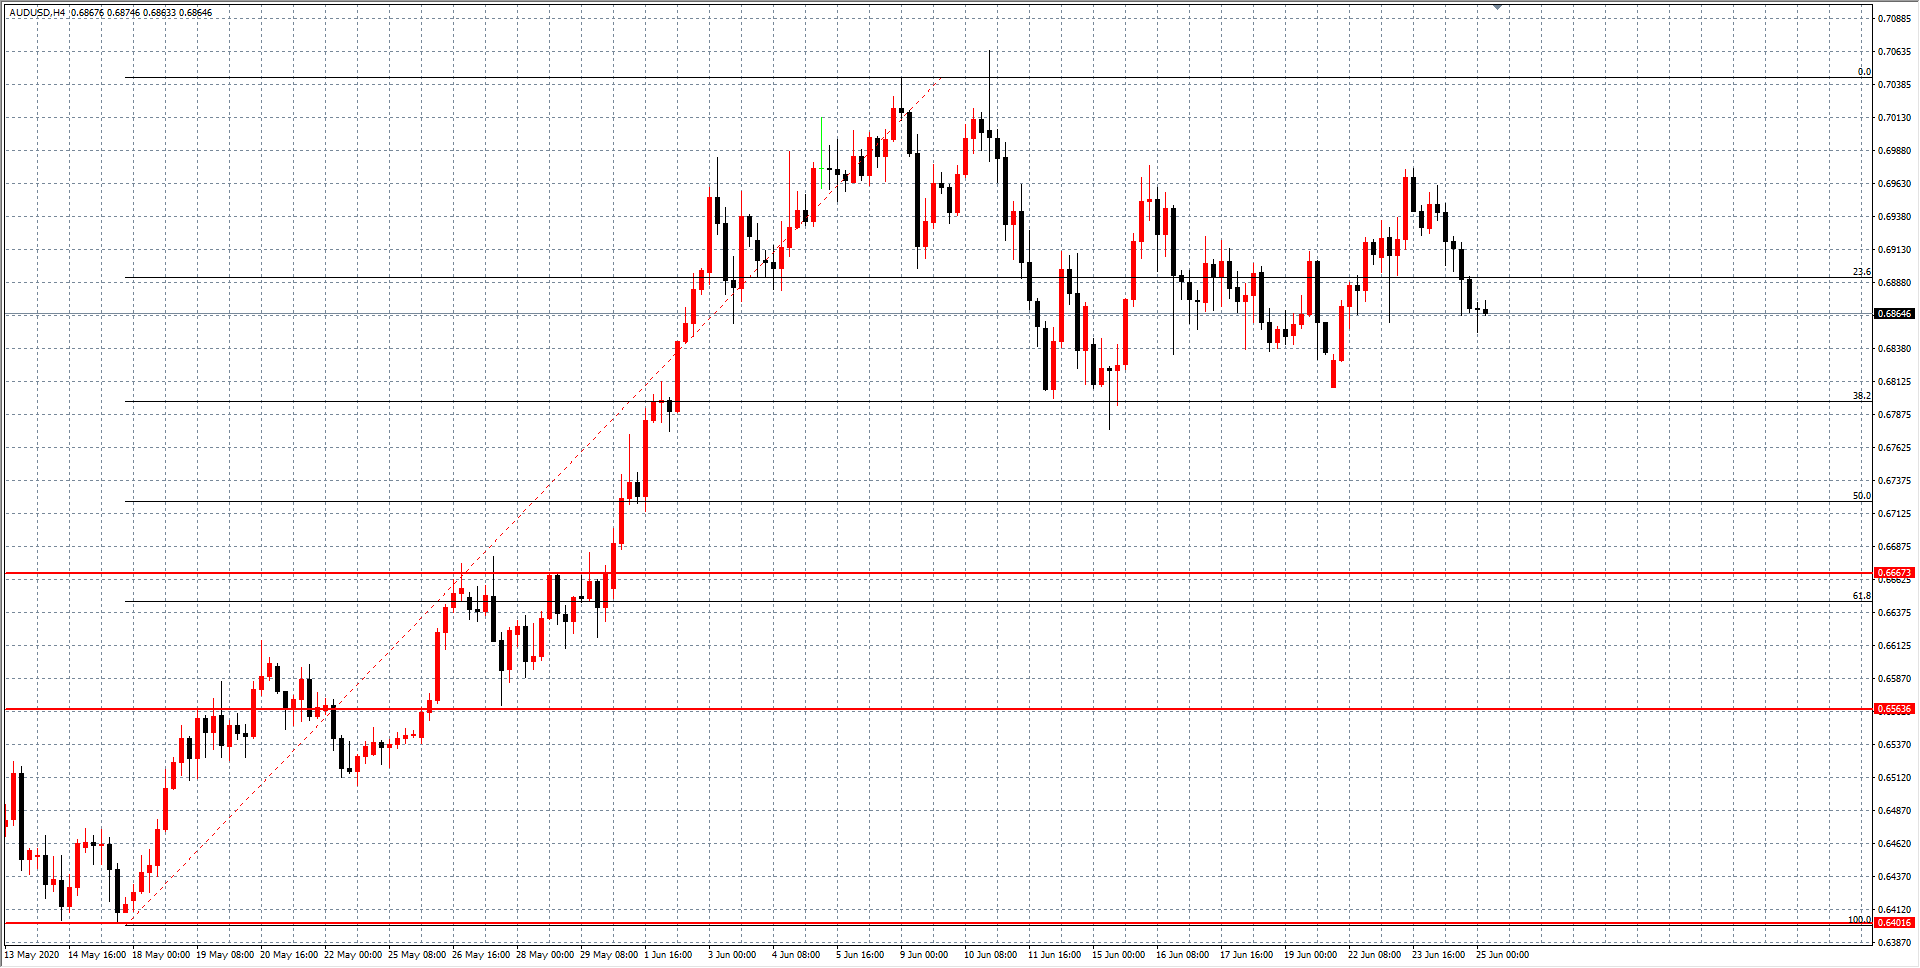The image size is (1920, 968).
Task: Click the 0.65870 price axis label
Action: pyautogui.click(x=1894, y=679)
